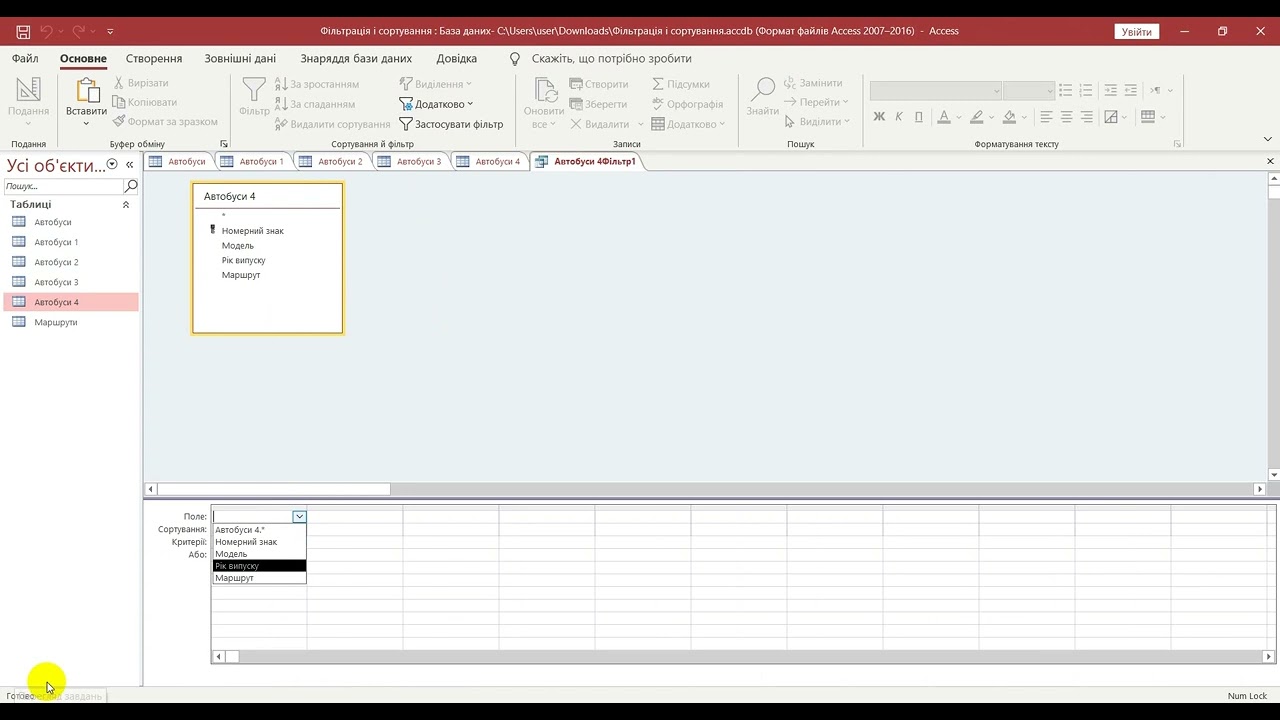The height and width of the screenshot is (720, 1280).
Task: Open the Виділити dropdown in Пошук
Action: 816,121
